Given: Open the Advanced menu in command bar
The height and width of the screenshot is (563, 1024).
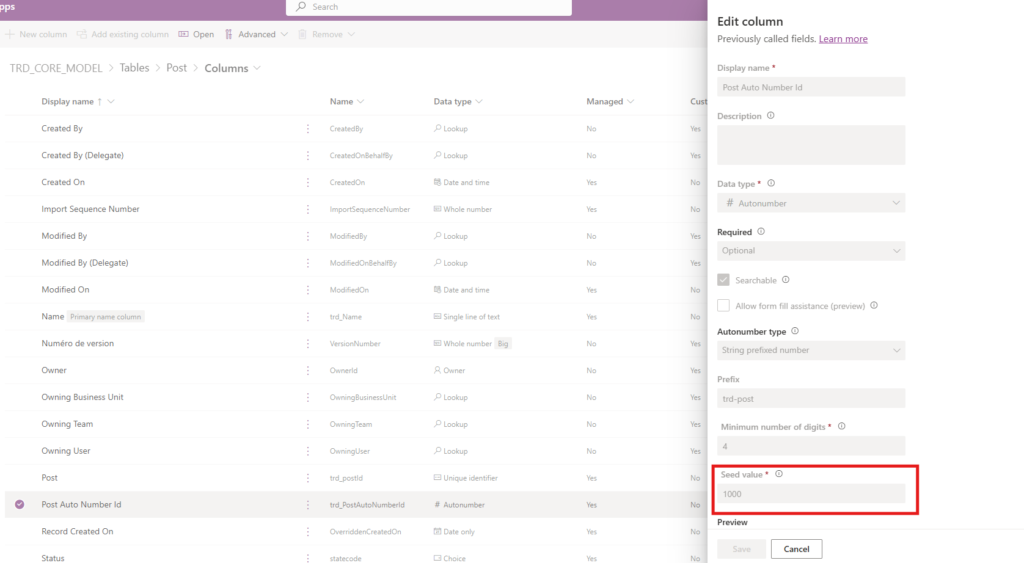Looking at the screenshot, I should coord(256,34).
